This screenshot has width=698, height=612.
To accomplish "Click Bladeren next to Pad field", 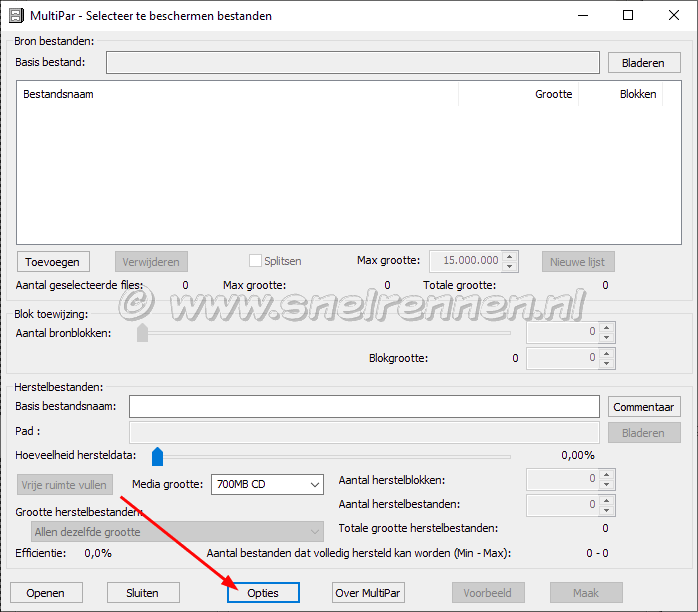I will coord(644,433).
